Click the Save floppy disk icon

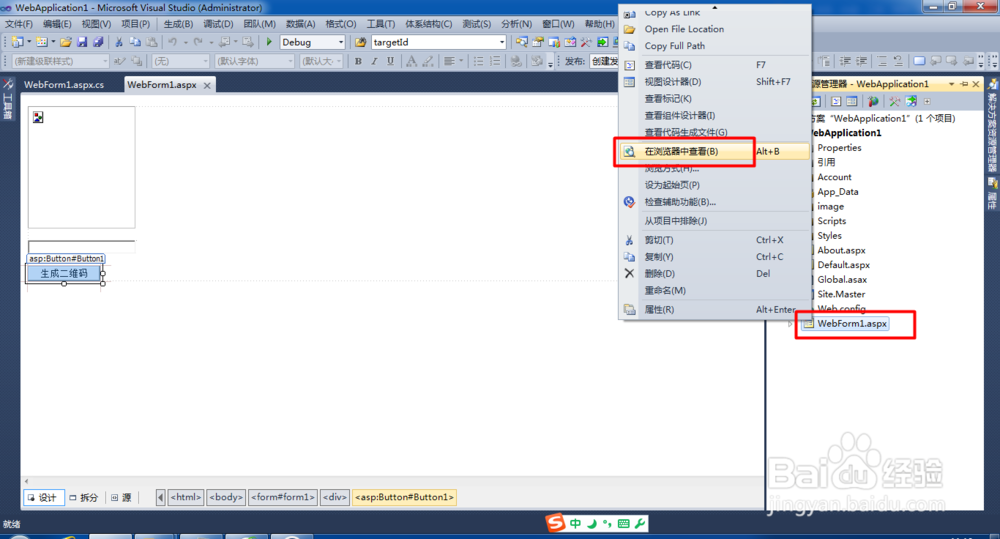[82, 42]
